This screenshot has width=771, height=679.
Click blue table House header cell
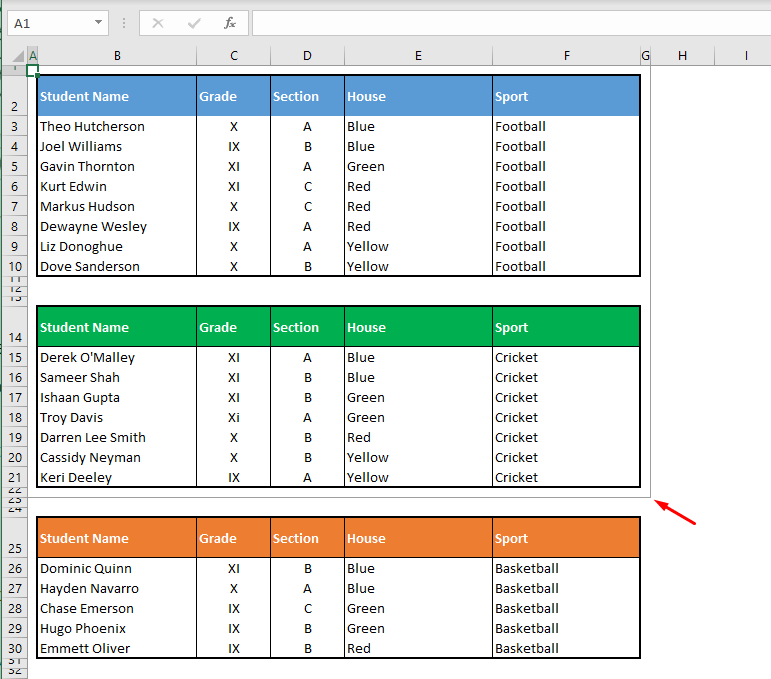(418, 96)
